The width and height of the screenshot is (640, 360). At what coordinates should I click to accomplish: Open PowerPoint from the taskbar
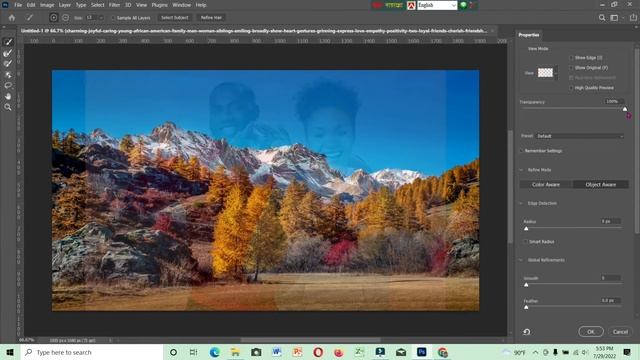click(297, 352)
